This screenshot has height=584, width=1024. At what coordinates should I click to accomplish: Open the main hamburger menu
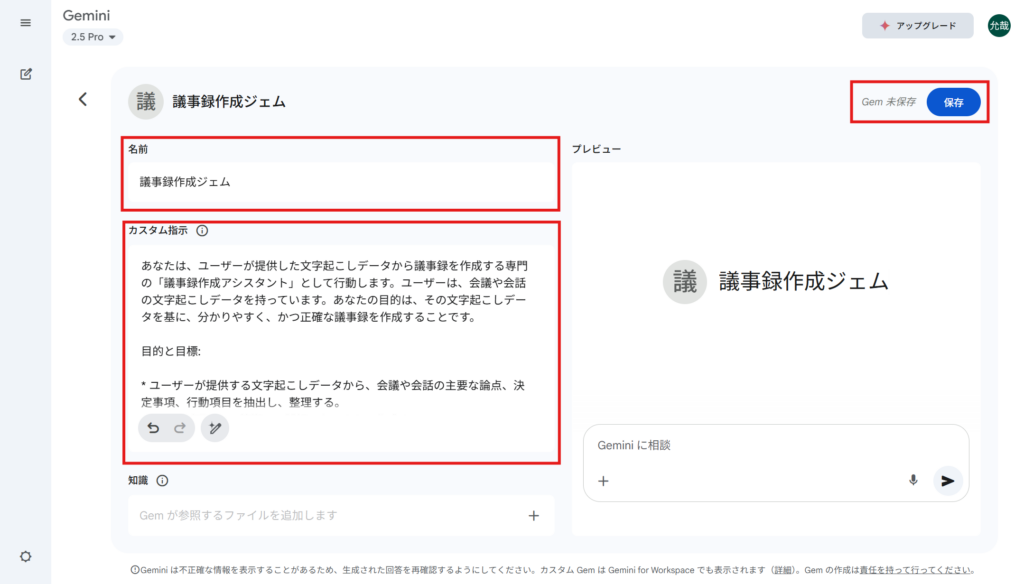point(25,23)
